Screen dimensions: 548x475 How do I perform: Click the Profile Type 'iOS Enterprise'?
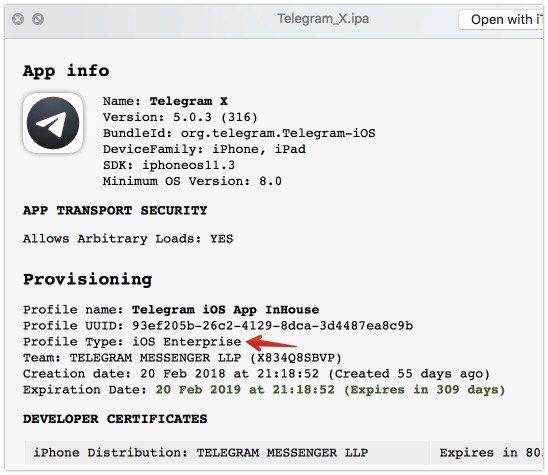click(187, 341)
